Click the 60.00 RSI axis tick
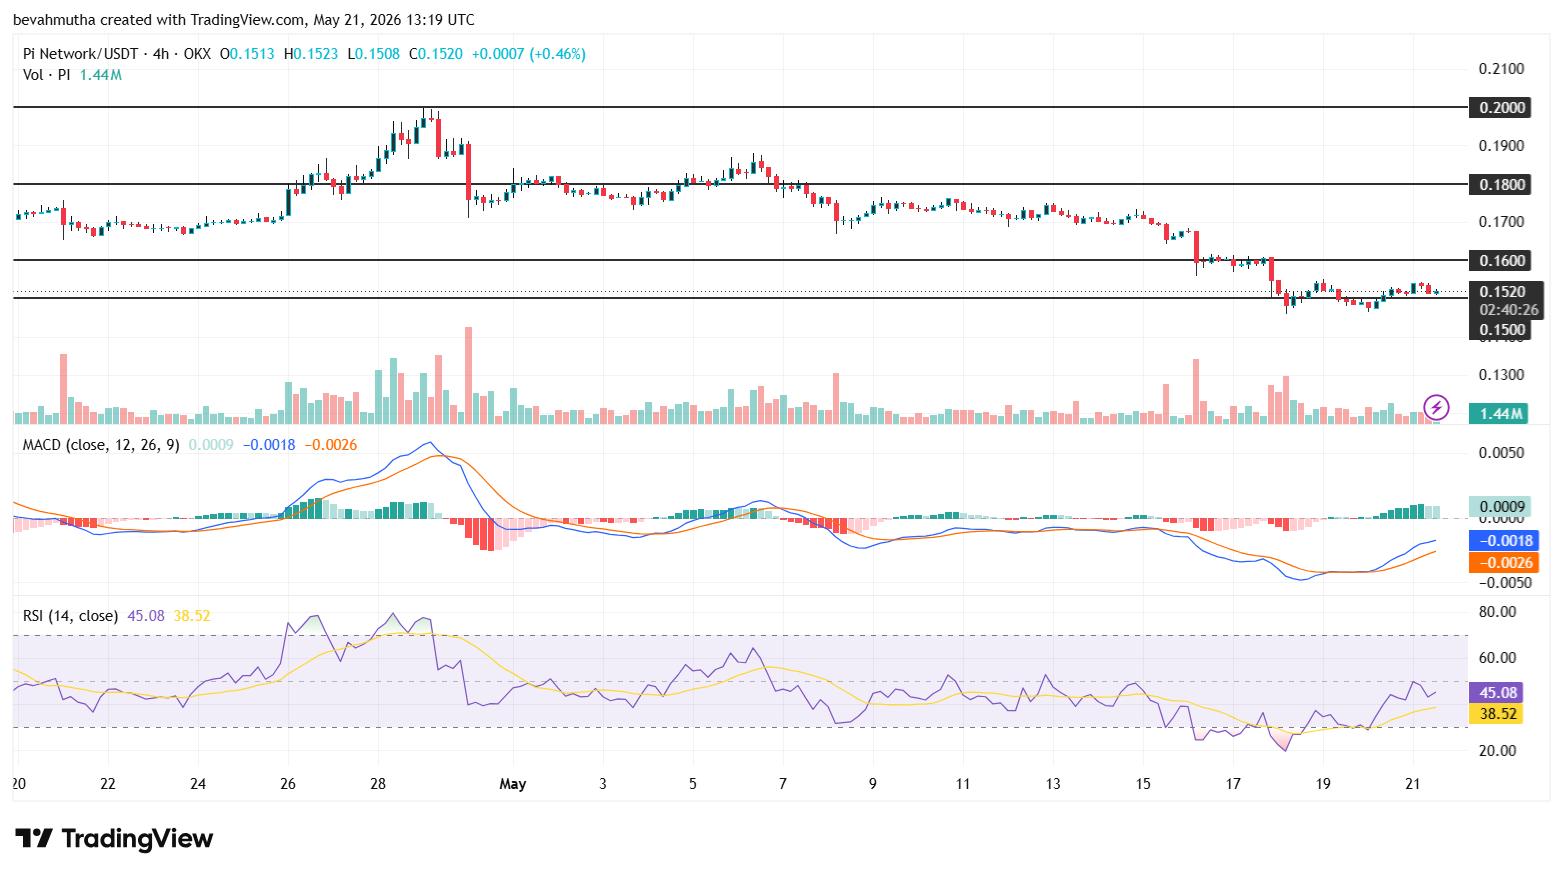 point(1498,658)
